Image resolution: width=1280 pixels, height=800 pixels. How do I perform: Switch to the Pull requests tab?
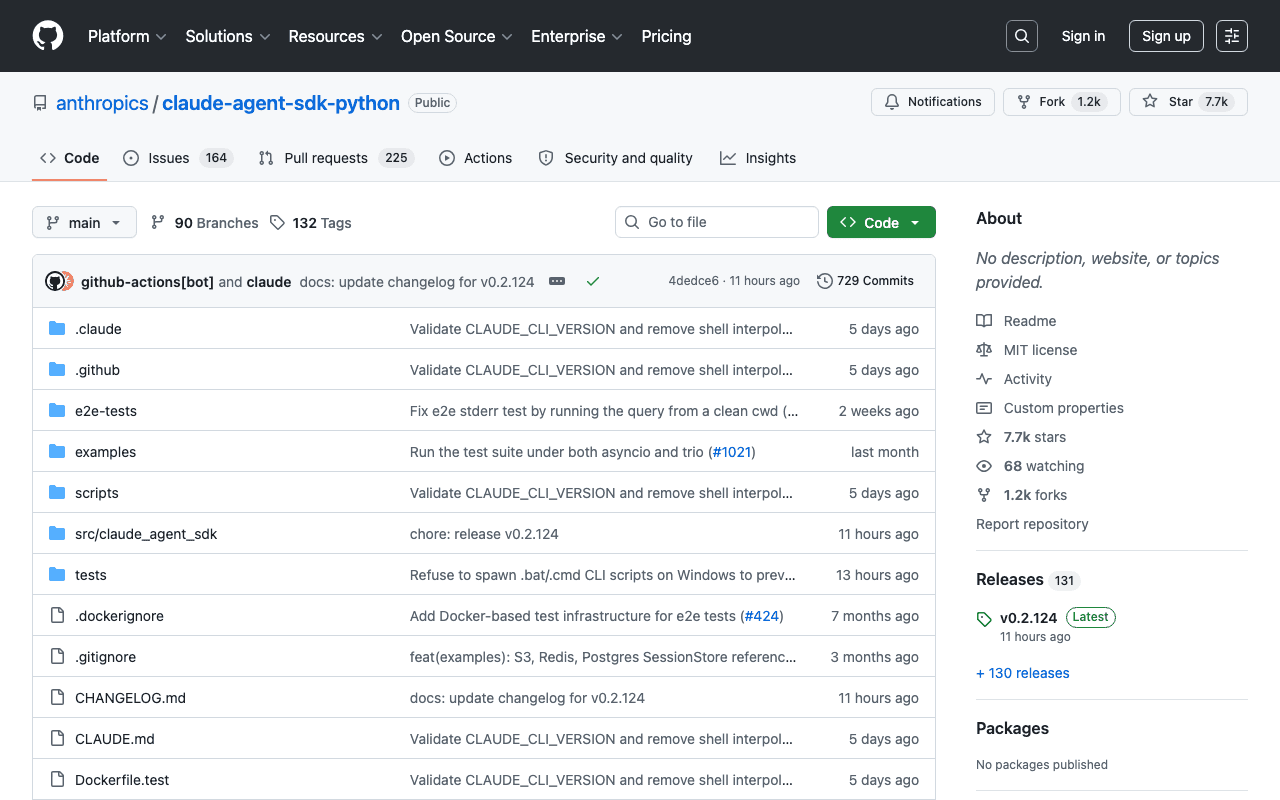[336, 158]
